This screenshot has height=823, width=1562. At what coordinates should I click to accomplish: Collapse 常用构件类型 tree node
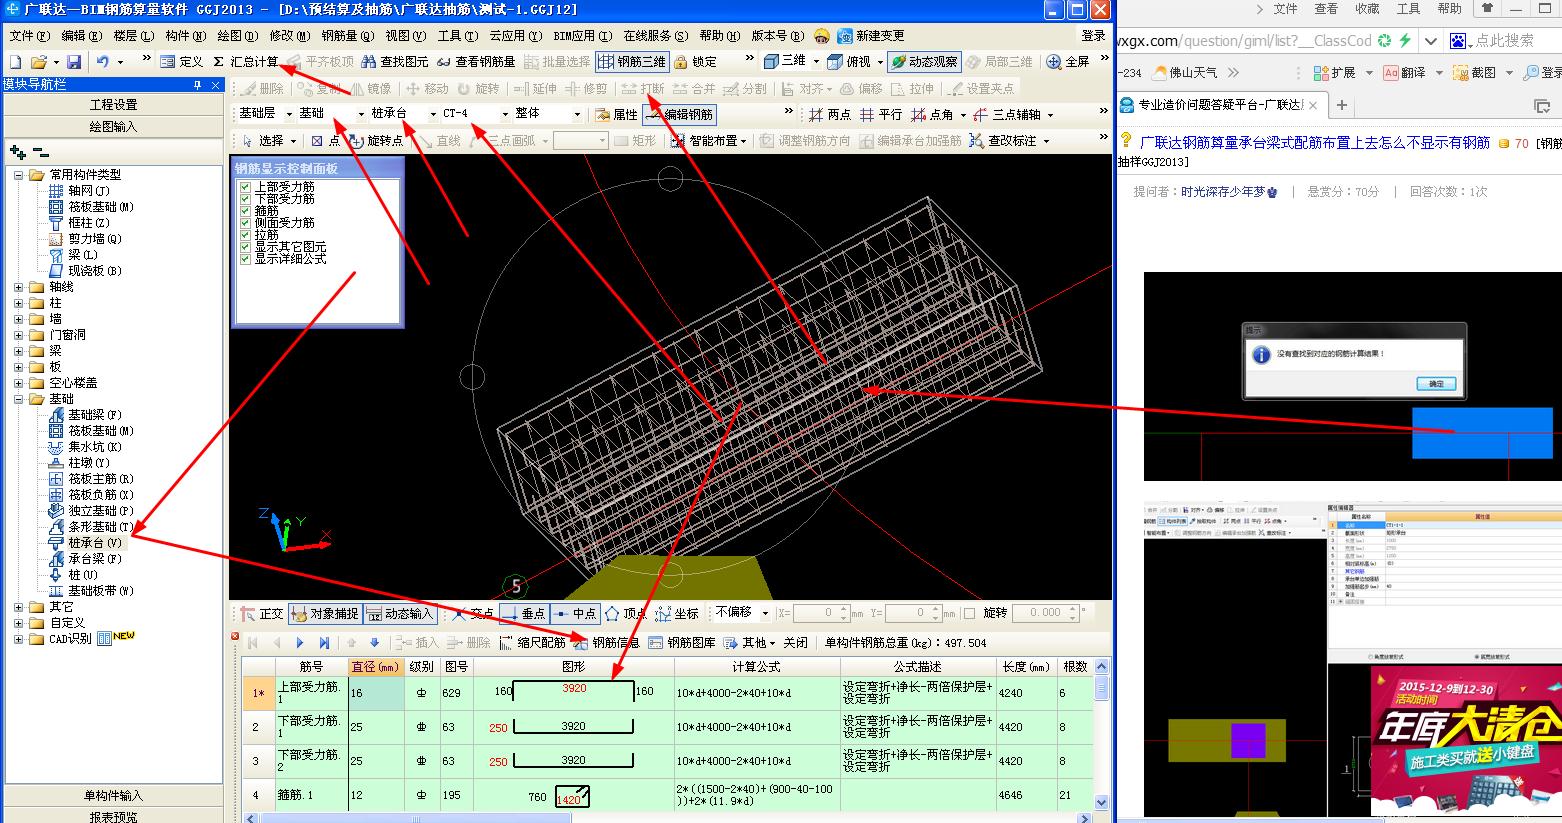coord(19,175)
